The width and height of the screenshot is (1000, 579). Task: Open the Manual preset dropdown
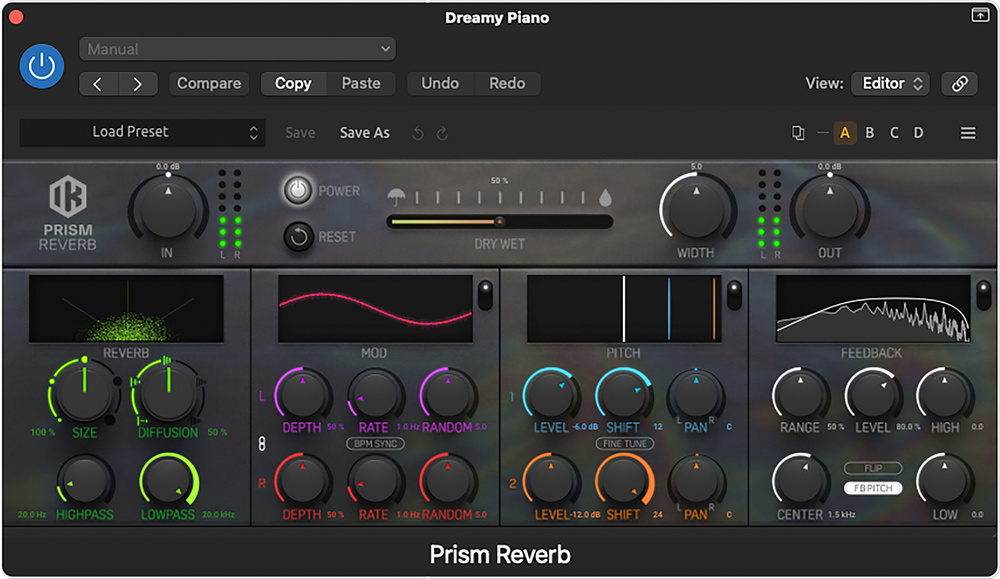coord(237,49)
